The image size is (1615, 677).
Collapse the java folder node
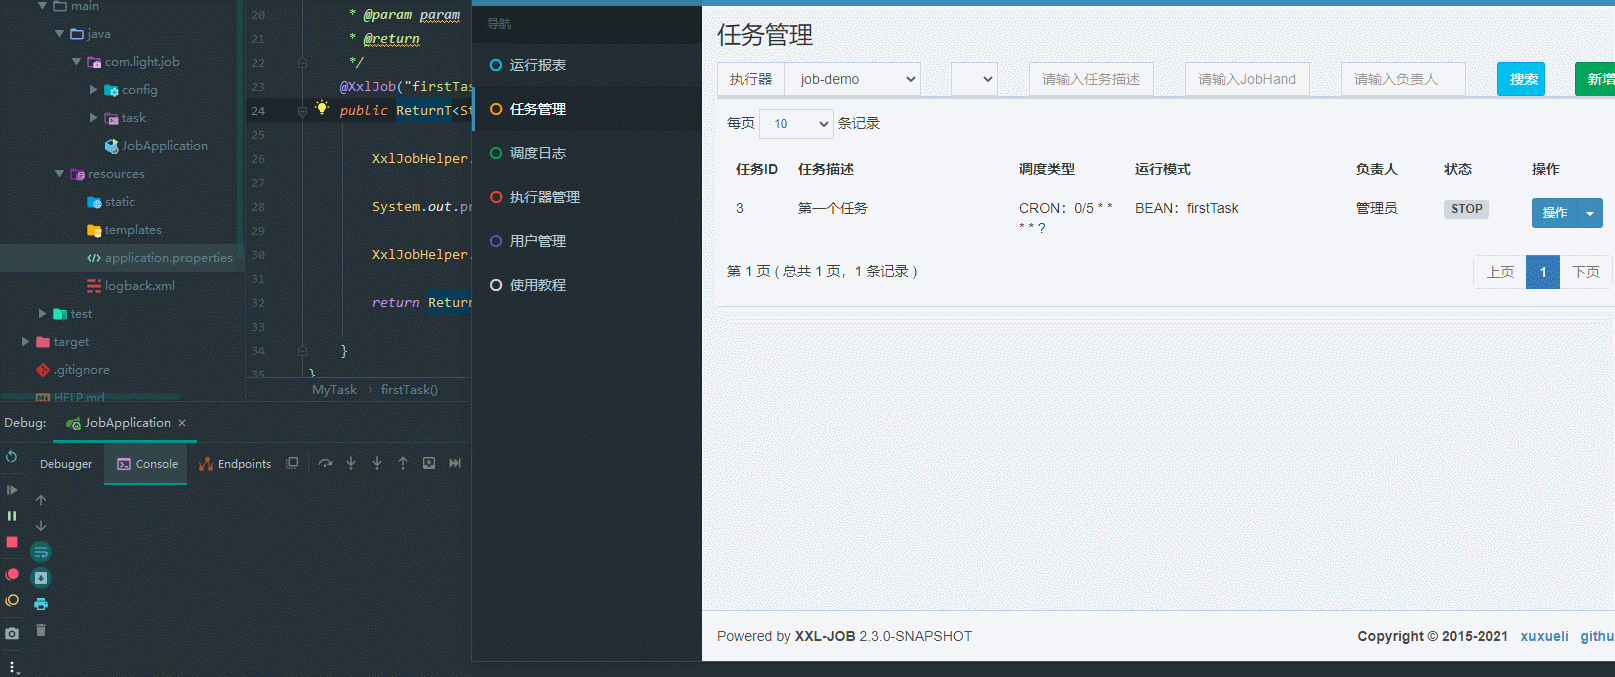click(59, 34)
